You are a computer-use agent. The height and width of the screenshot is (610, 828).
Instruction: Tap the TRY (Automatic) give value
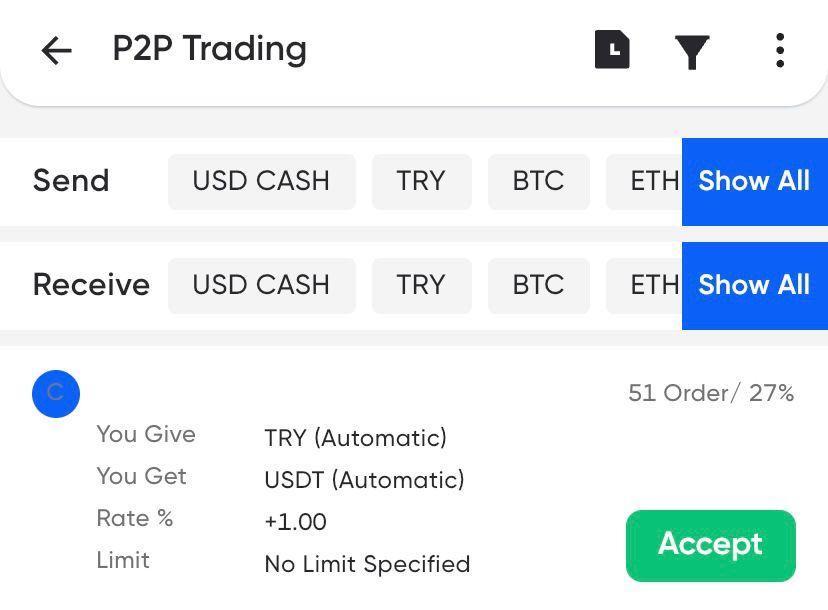point(355,438)
